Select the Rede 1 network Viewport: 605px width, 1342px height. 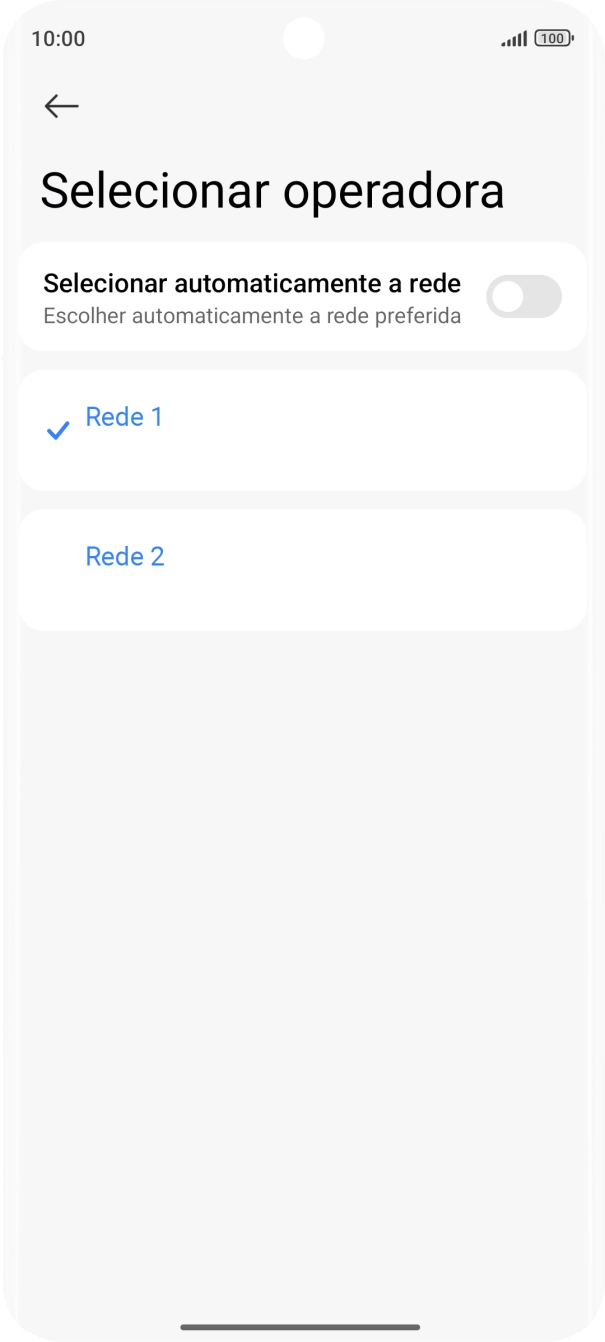(x=124, y=417)
